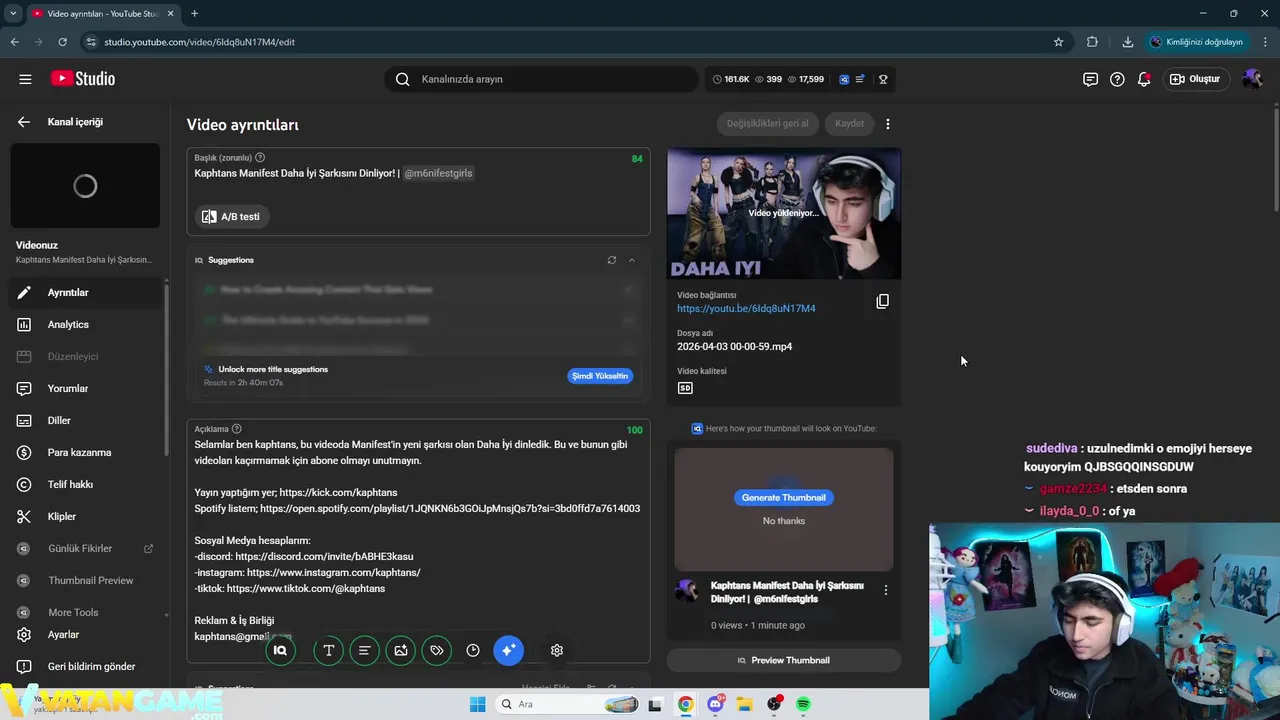Open the Windows Start menu
1280x720 pixels.
pos(477,705)
